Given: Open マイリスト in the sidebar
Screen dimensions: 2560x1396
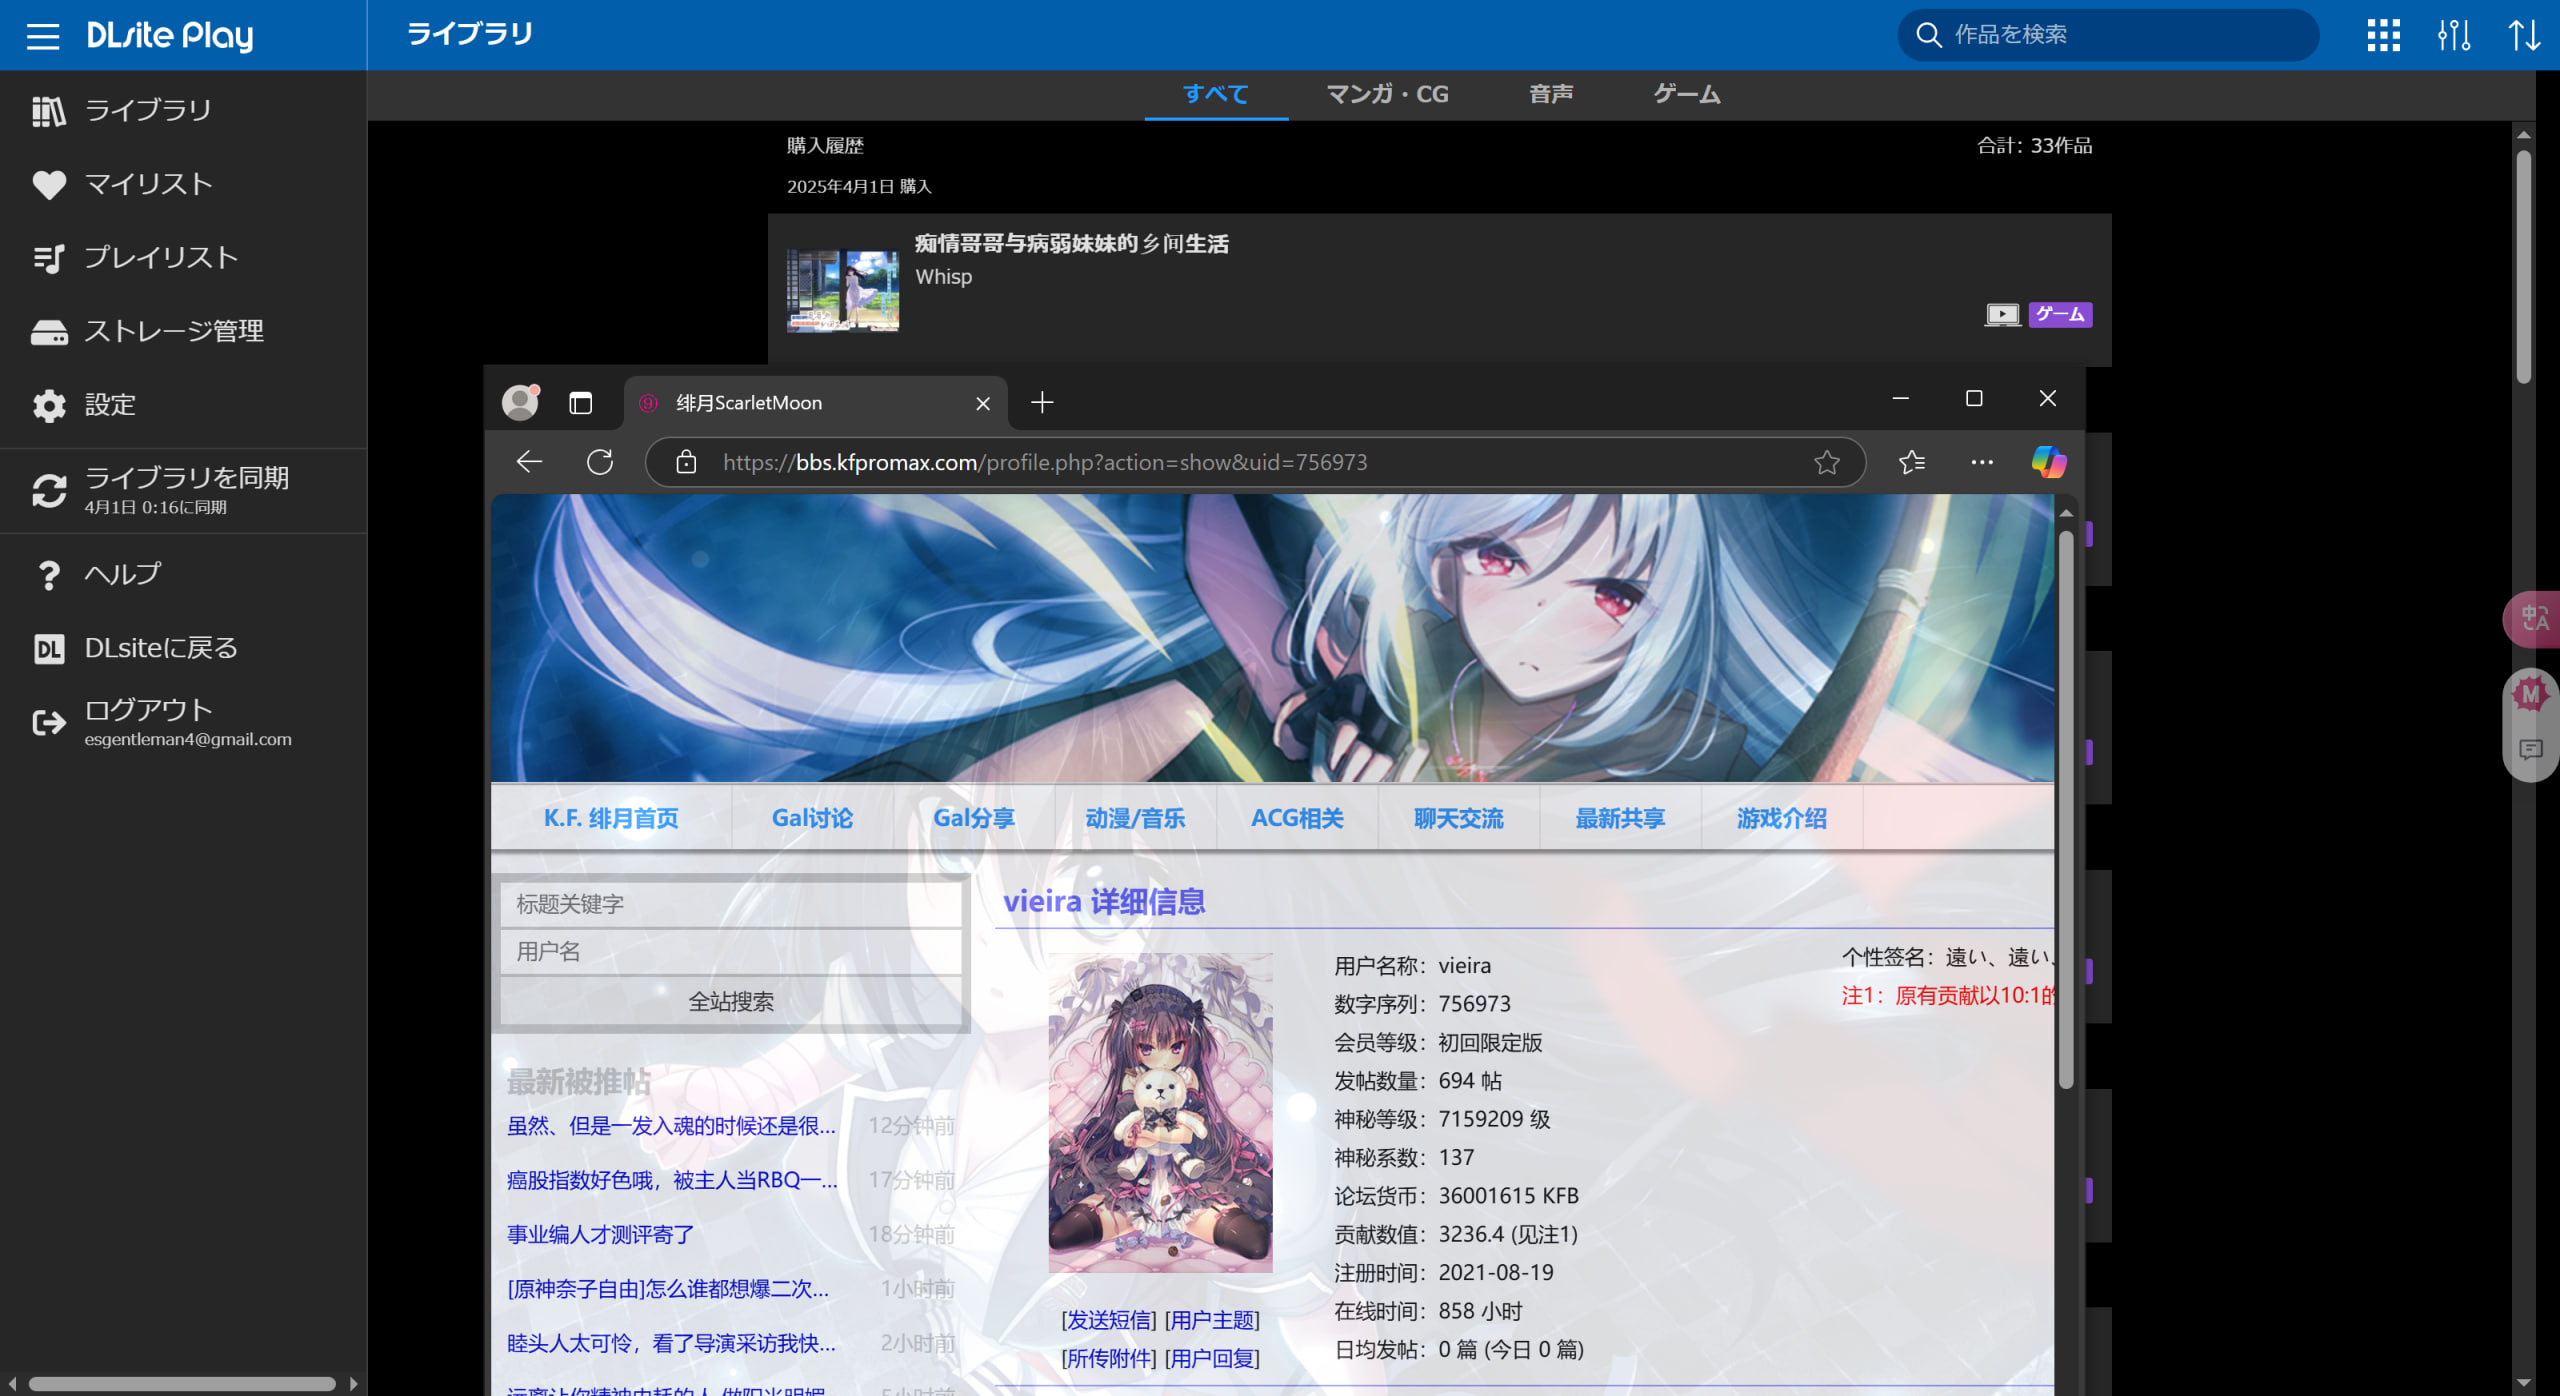Looking at the screenshot, I should (x=148, y=185).
